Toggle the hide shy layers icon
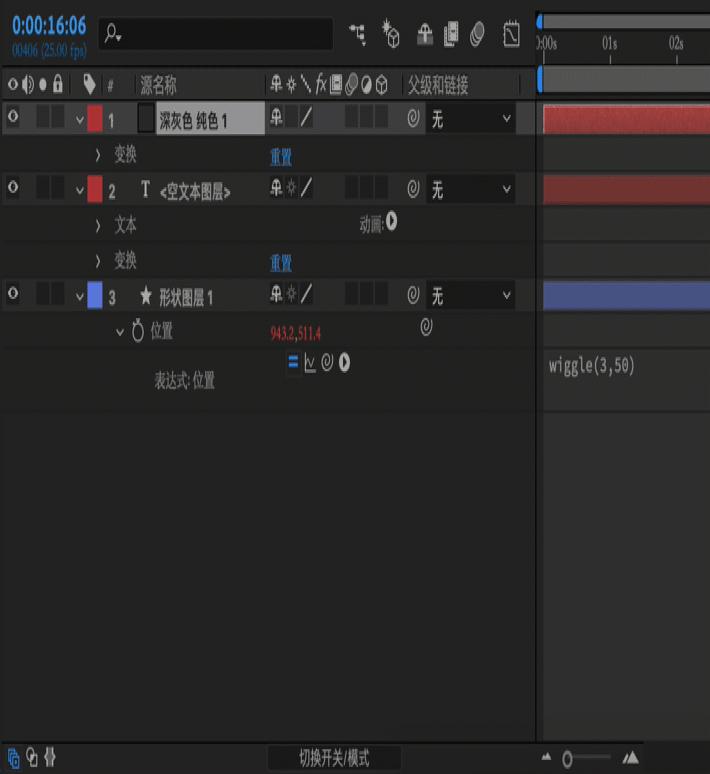 click(x=425, y=34)
